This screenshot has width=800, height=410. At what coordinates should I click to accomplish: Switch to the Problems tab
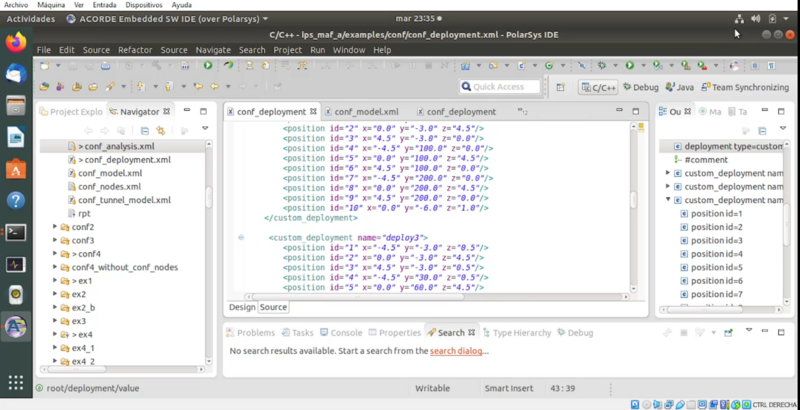pos(251,332)
